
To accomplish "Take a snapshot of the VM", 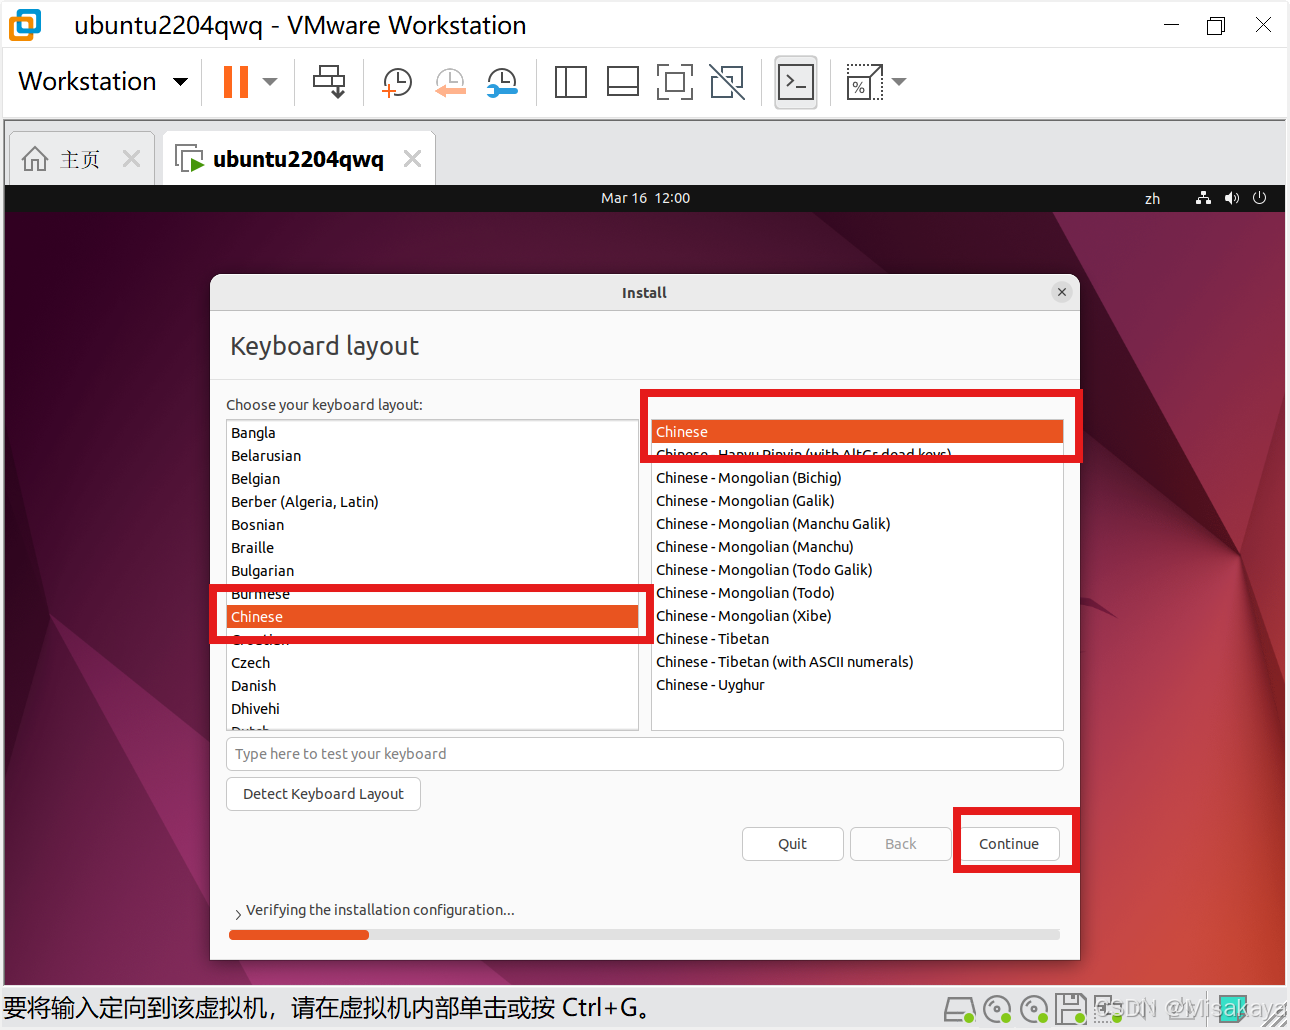I will 397,82.
